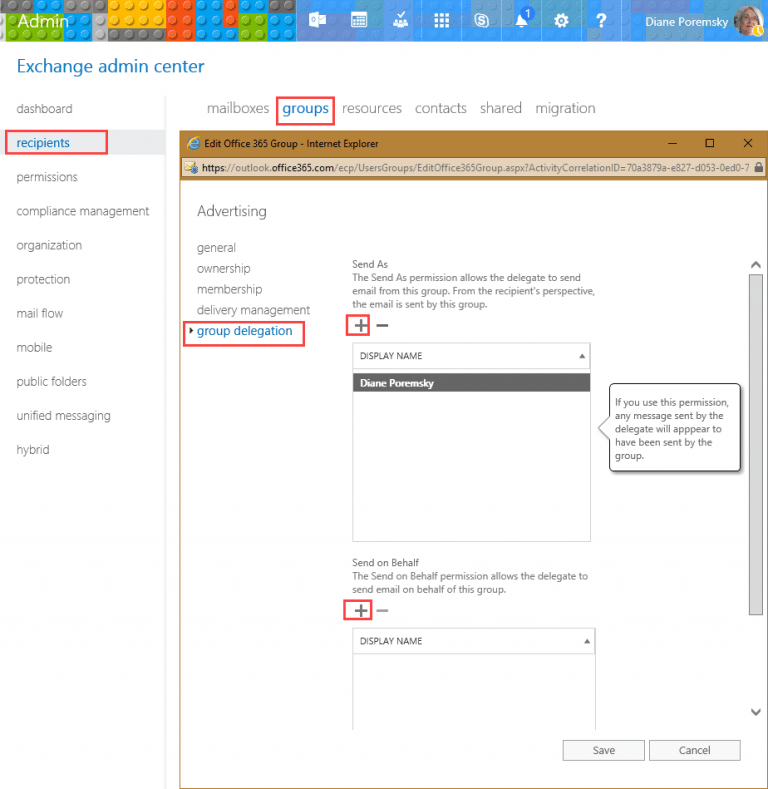This screenshot has height=789, width=768.
Task: Click the Cancel button
Action: click(694, 750)
